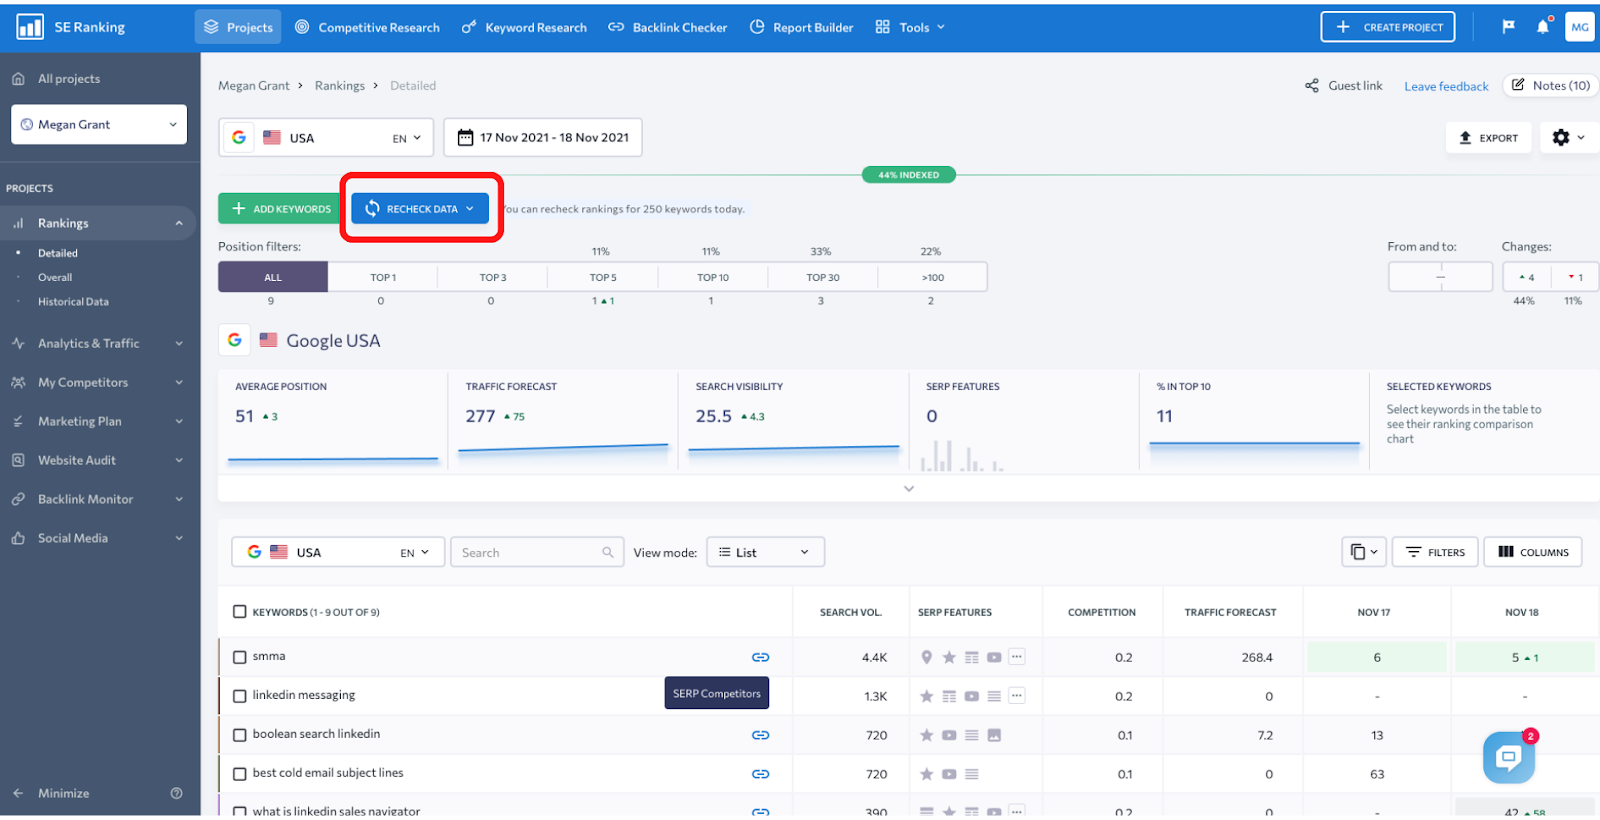The image size is (1600, 820).
Task: Click link icon for best cold email subject lines
Action: (x=760, y=774)
